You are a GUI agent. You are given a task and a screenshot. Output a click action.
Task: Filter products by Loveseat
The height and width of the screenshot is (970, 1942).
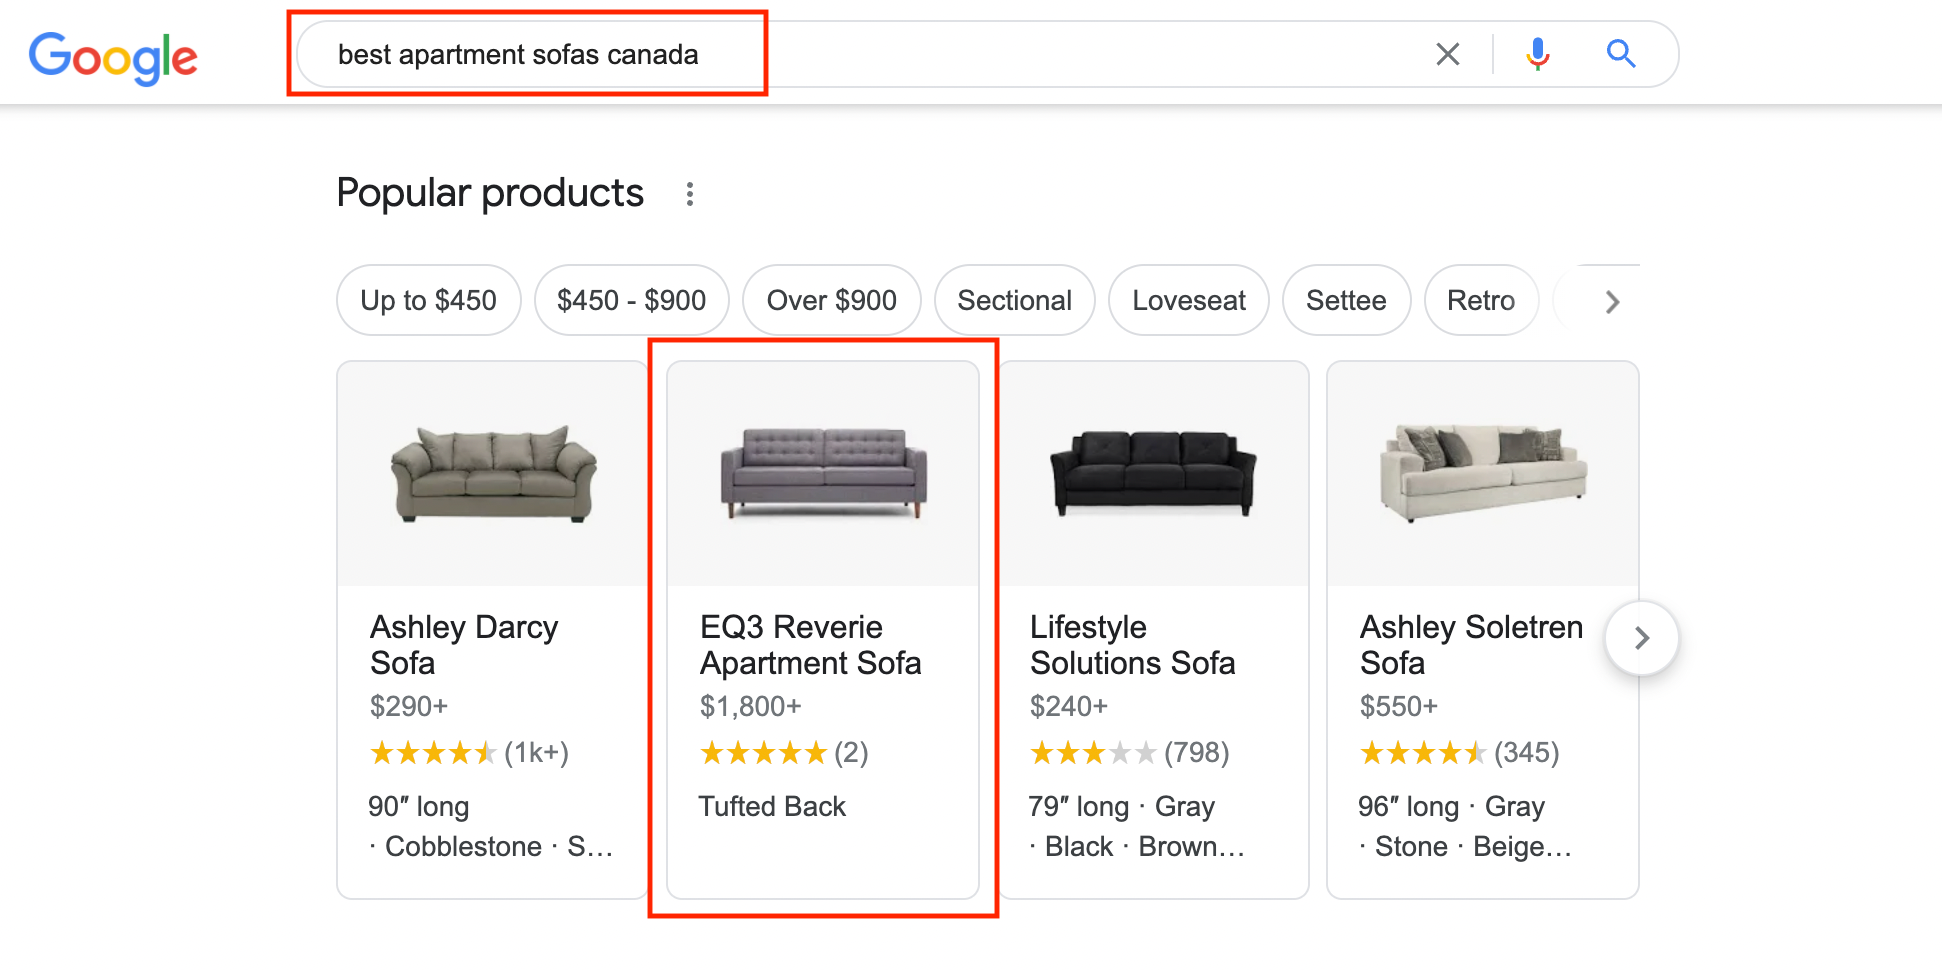(1188, 300)
